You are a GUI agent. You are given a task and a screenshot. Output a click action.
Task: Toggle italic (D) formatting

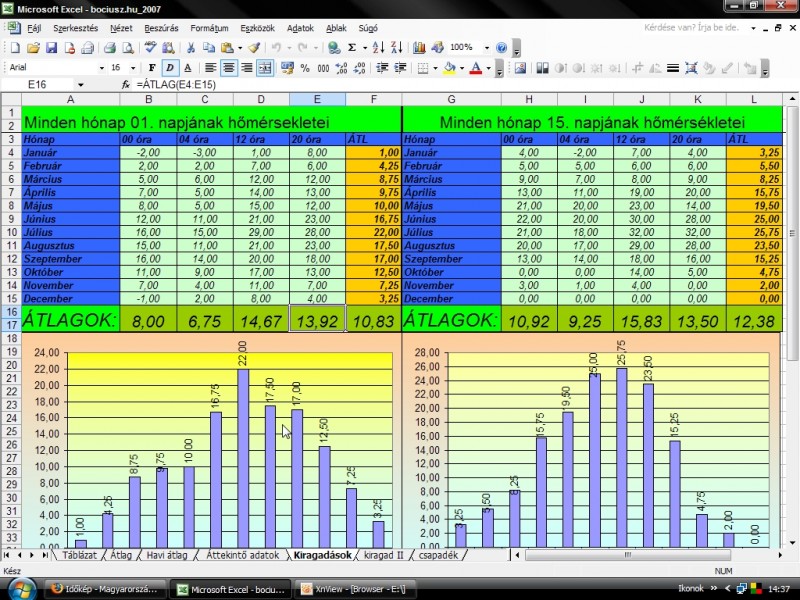169,68
